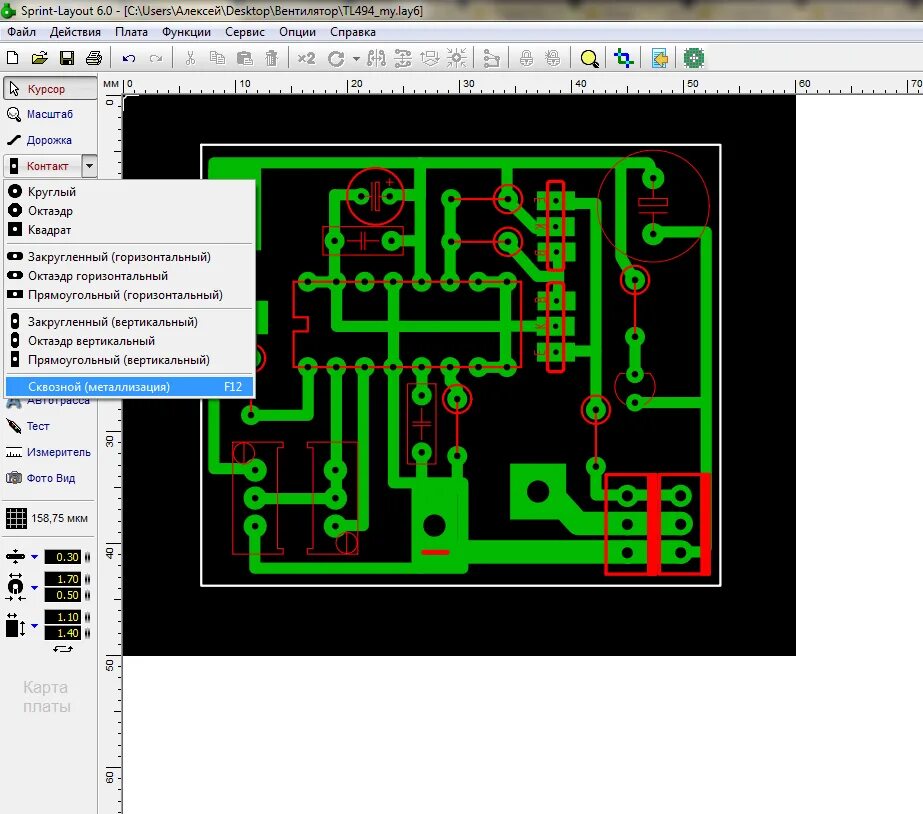Select the Масштаб zoom tool
Screen dimensions: 923x814
(x=50, y=114)
